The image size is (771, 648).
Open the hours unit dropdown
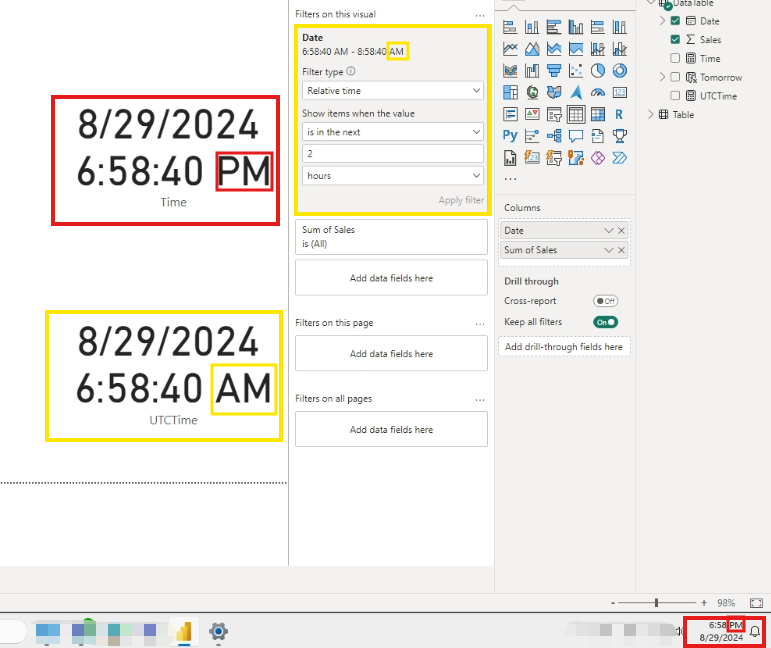click(x=392, y=176)
